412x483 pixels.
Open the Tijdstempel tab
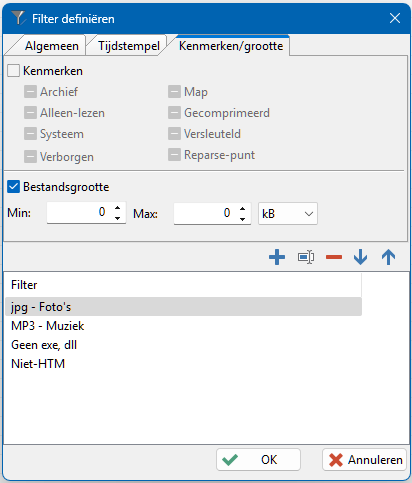tap(129, 46)
